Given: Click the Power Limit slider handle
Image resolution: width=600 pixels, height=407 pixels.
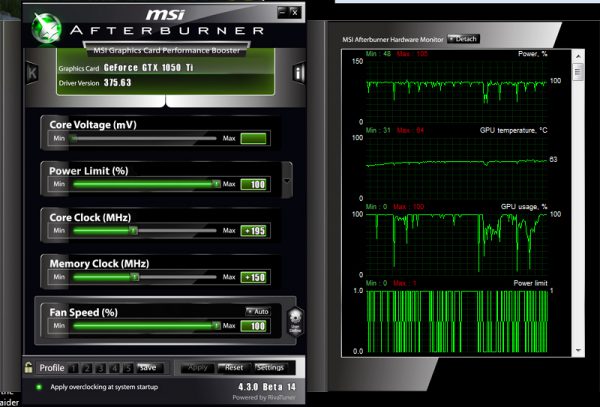Looking at the screenshot, I should click(x=216, y=184).
